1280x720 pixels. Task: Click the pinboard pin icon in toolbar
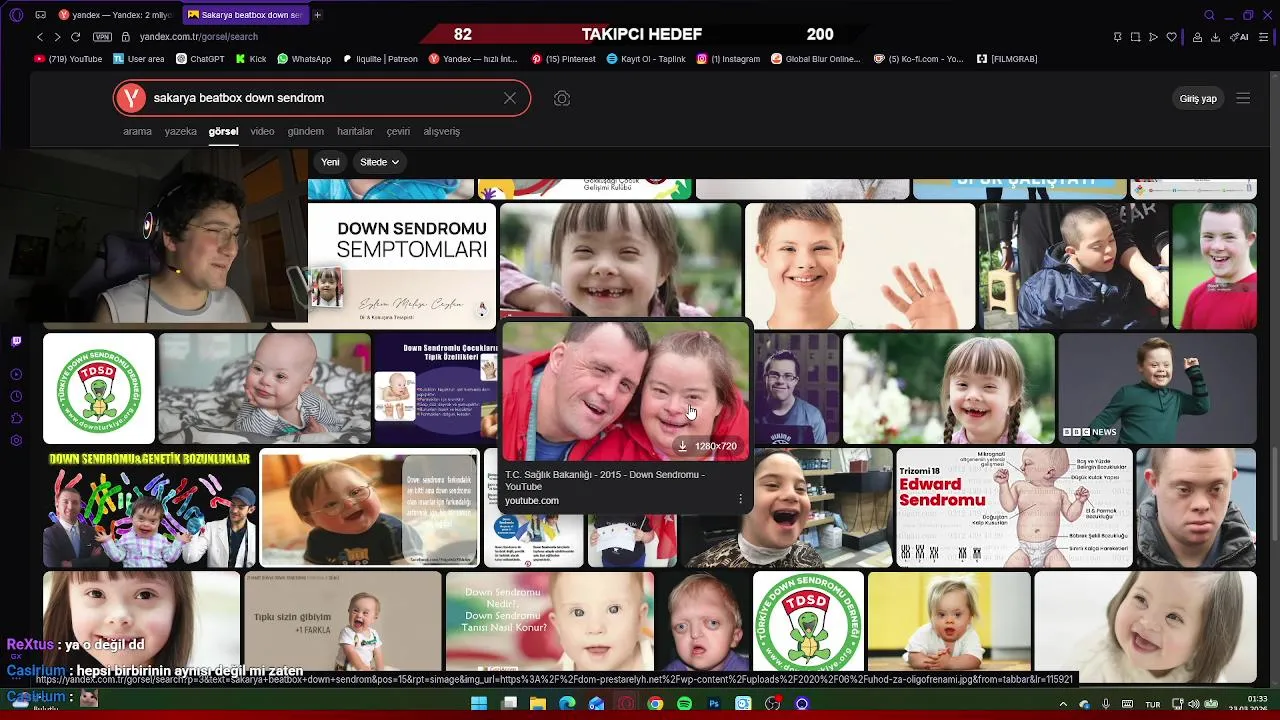tap(1117, 37)
